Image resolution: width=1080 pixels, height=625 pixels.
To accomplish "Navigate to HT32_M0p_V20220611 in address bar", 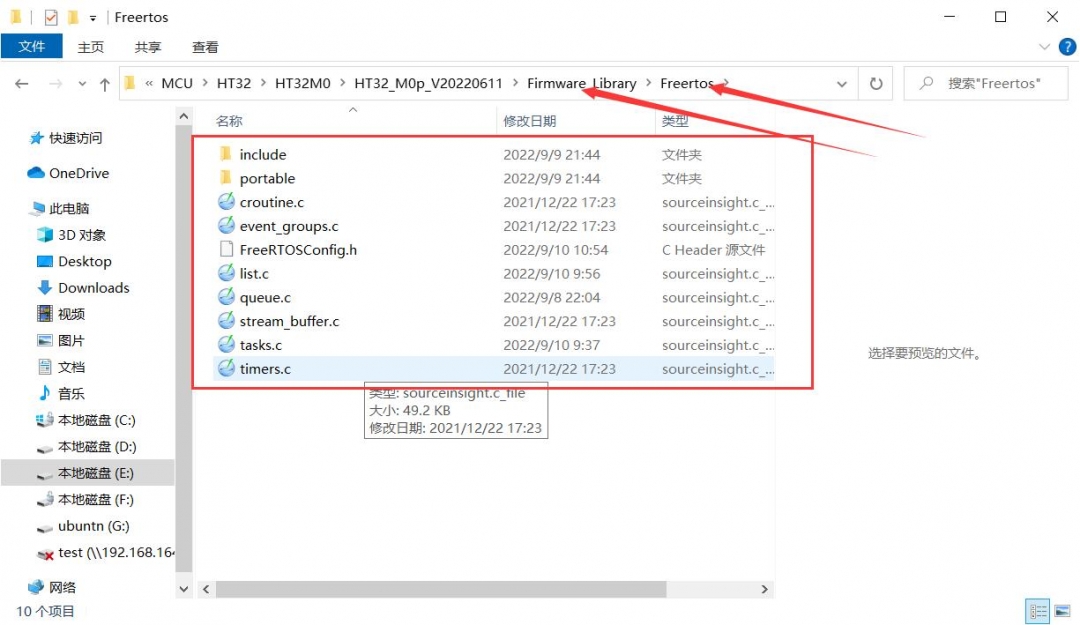I will (428, 83).
